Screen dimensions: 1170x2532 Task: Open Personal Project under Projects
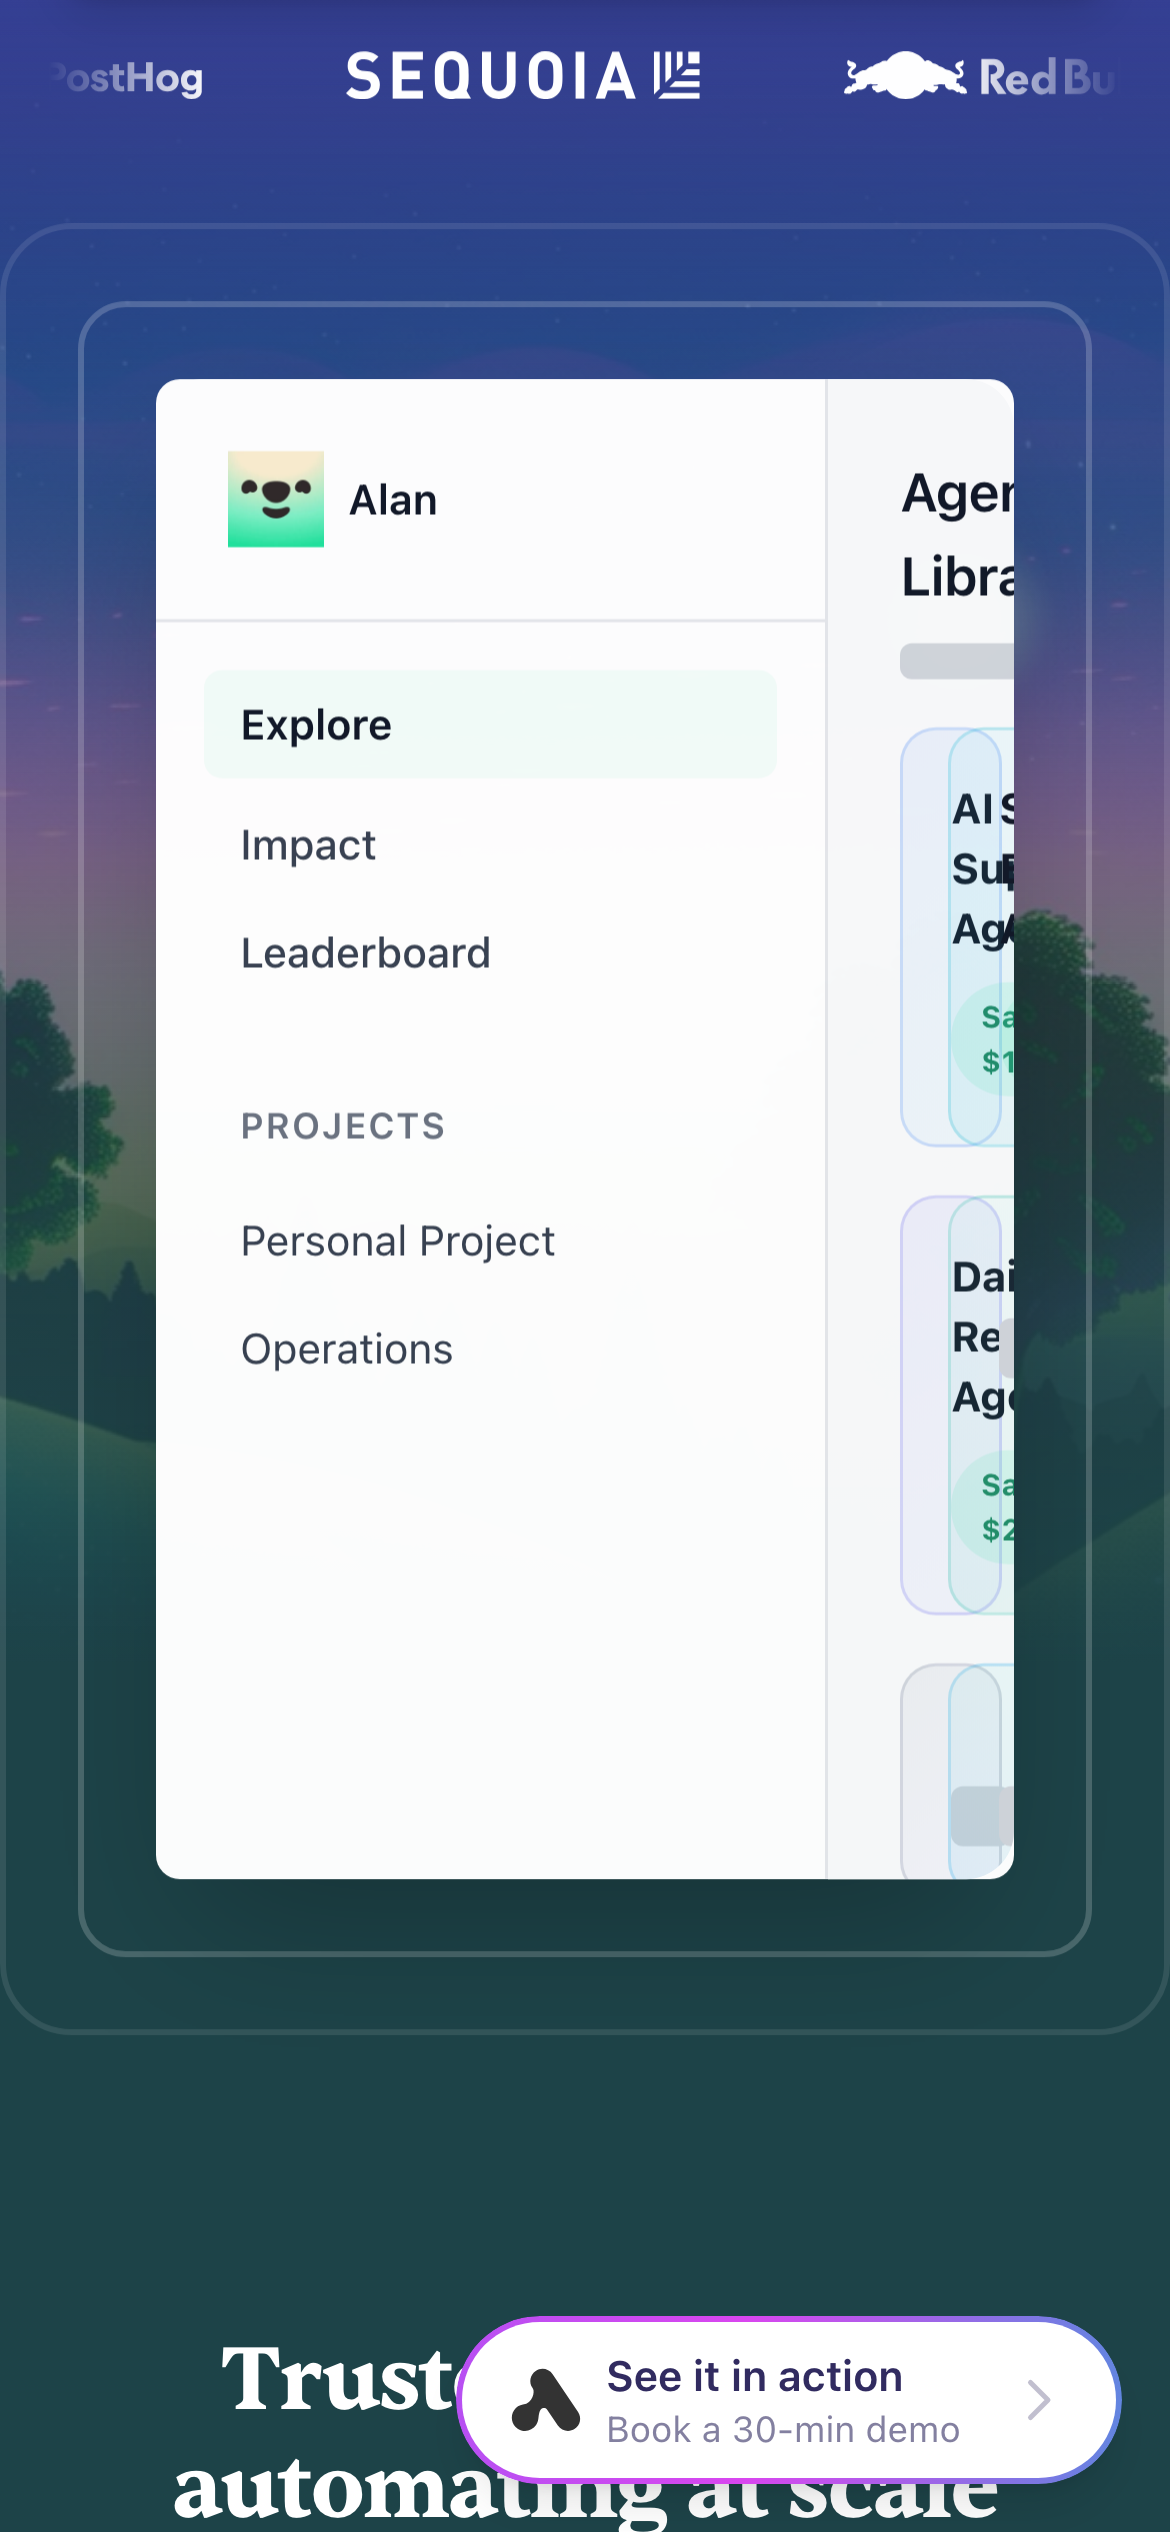coord(398,1242)
